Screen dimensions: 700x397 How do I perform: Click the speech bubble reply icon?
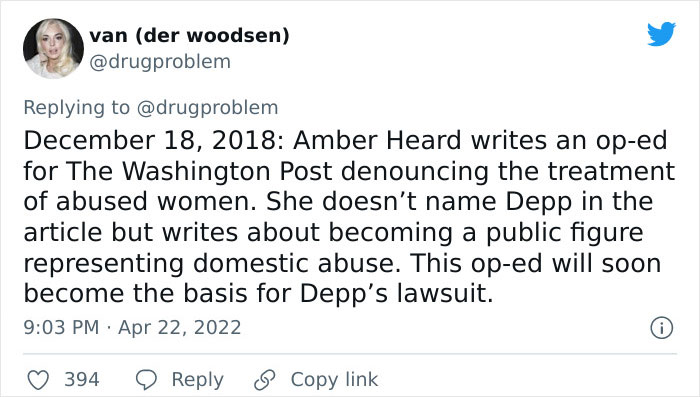coord(146,380)
